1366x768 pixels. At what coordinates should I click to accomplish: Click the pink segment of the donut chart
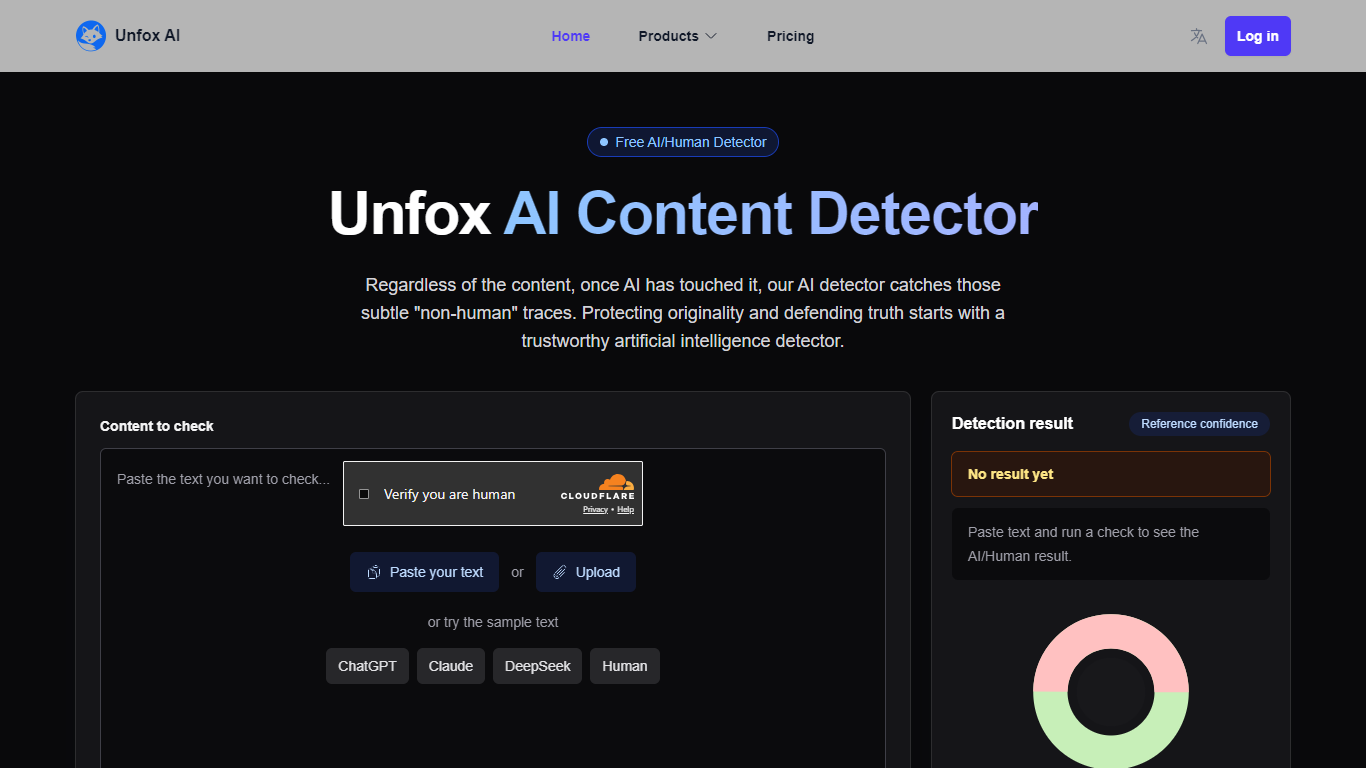1111,632
